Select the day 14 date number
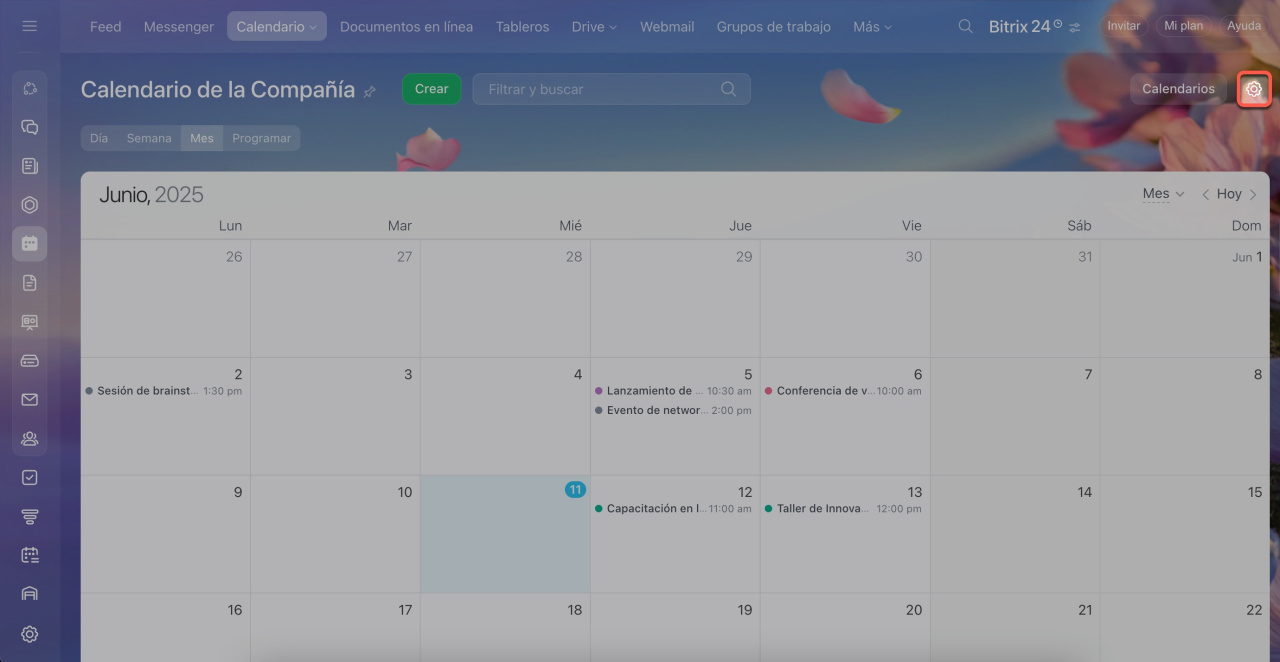Screen dimensions: 1280x662 (1085, 492)
